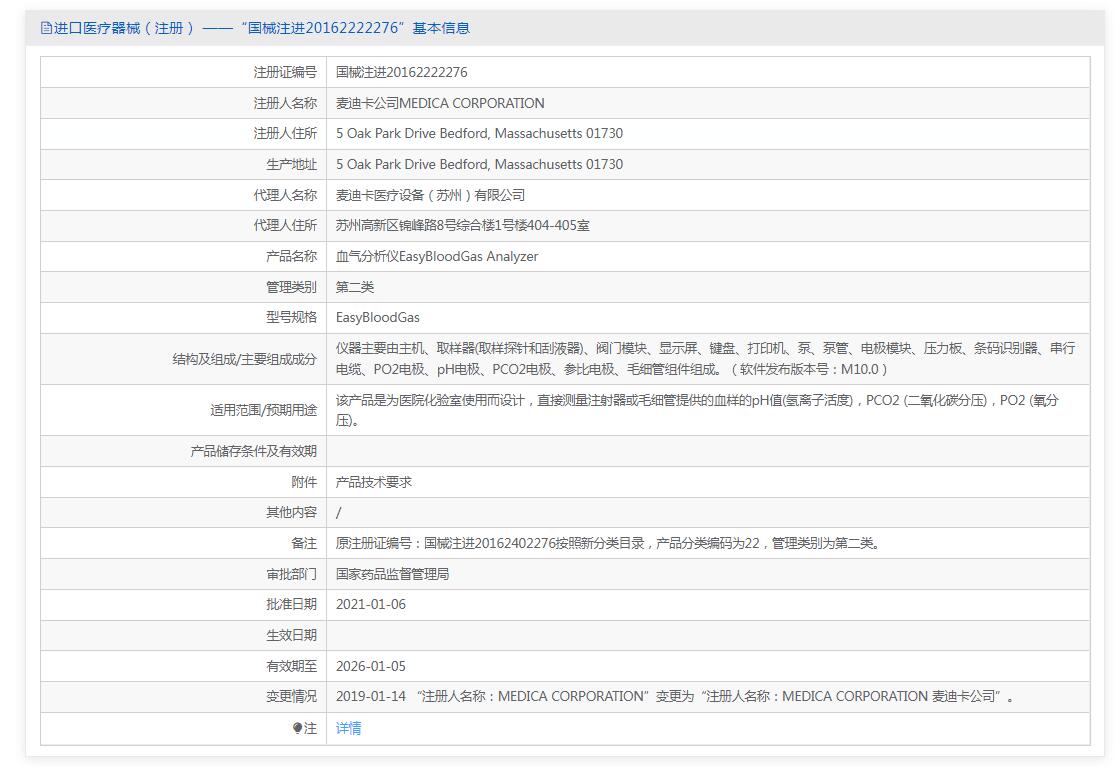The image size is (1115, 775).
Task: Select approving department 国家药品监督管理局
Action: tap(392, 574)
